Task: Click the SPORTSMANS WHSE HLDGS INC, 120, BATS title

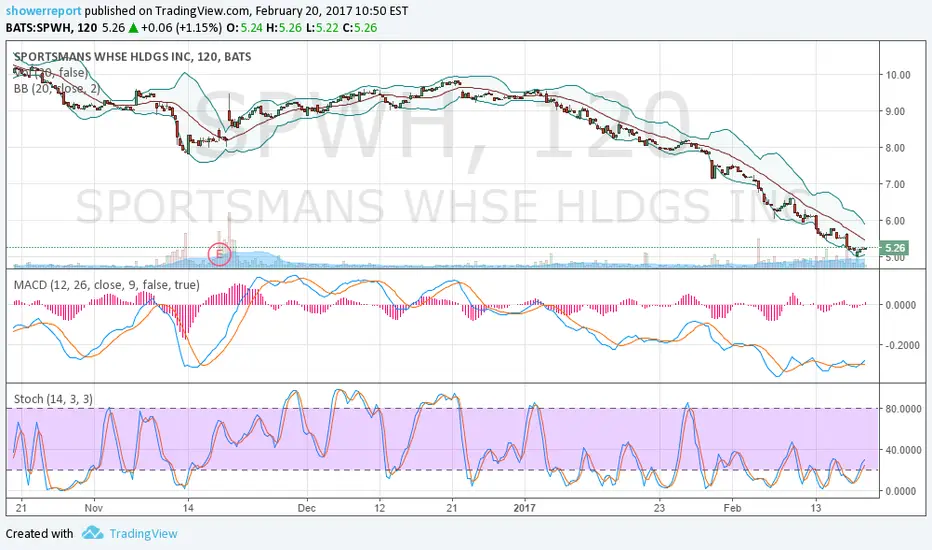Action: point(133,56)
